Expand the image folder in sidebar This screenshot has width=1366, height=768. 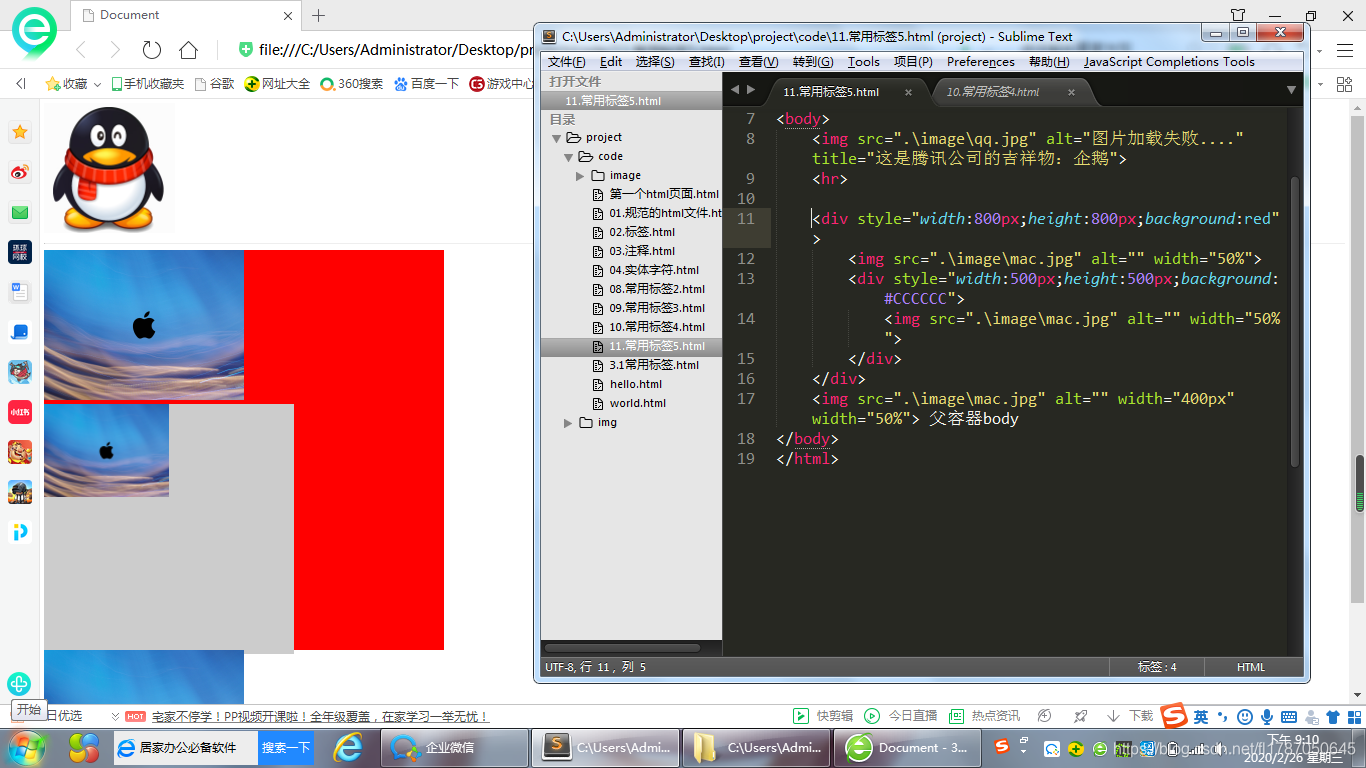click(580, 176)
